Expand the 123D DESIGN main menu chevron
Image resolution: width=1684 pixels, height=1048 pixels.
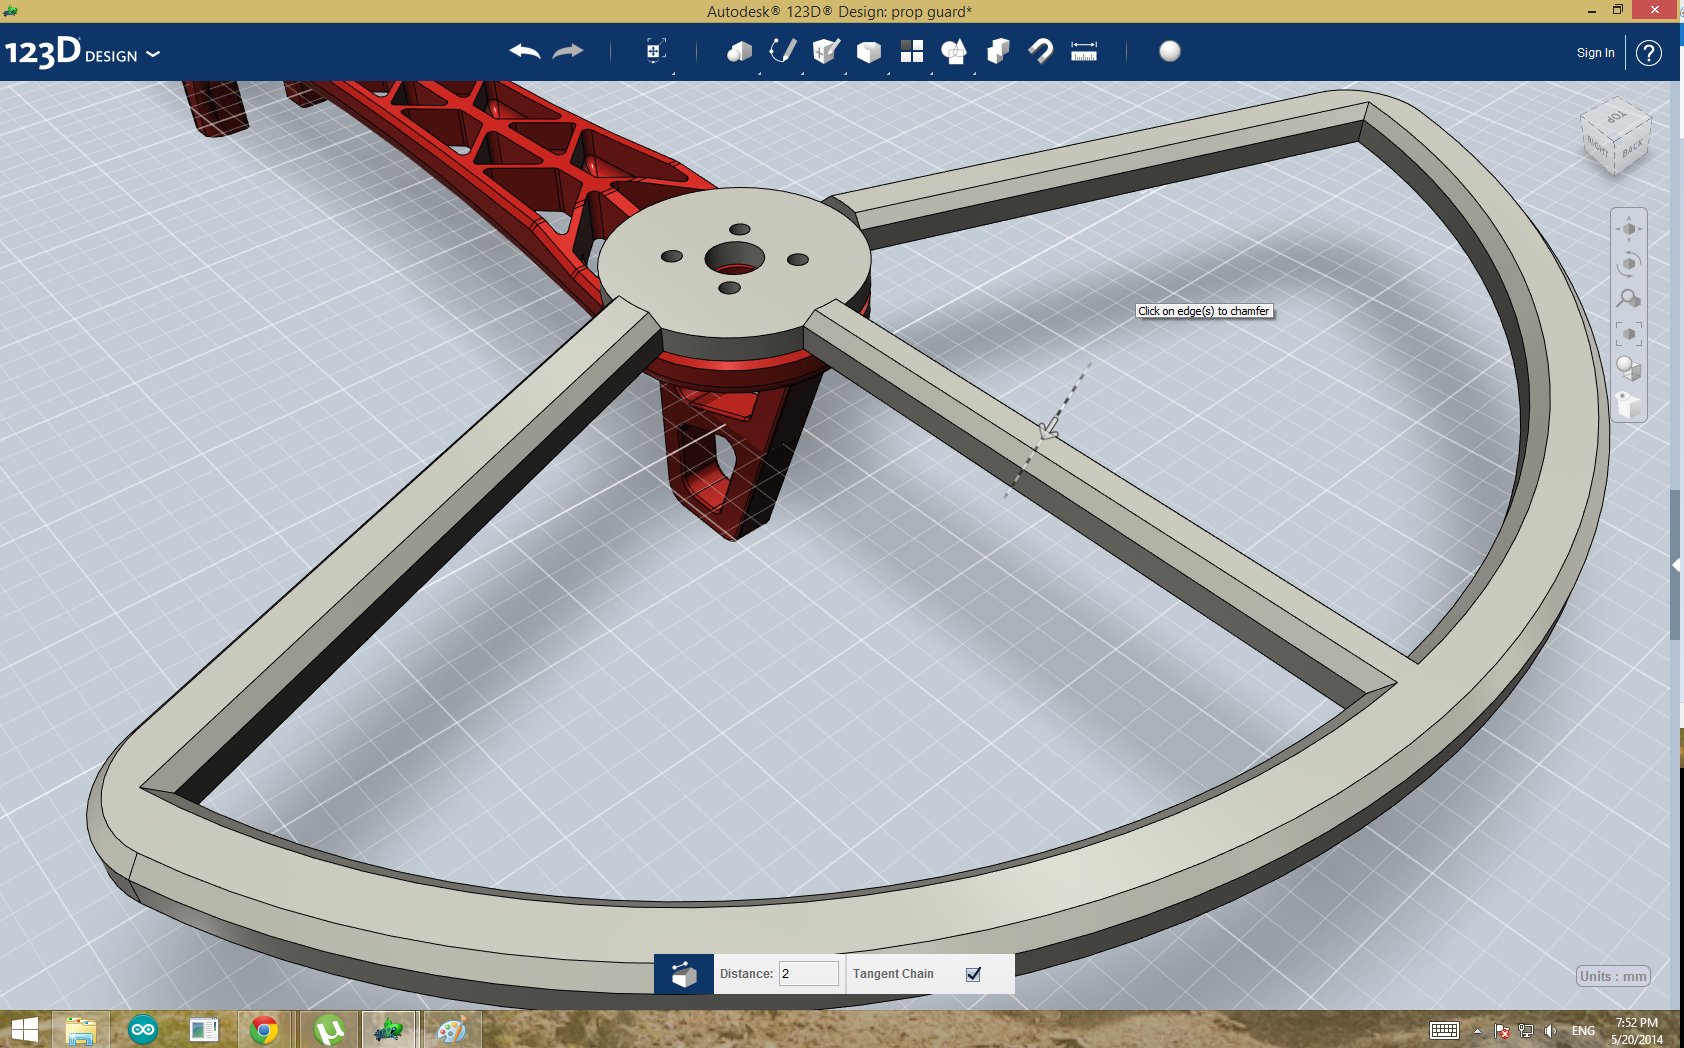tap(153, 55)
